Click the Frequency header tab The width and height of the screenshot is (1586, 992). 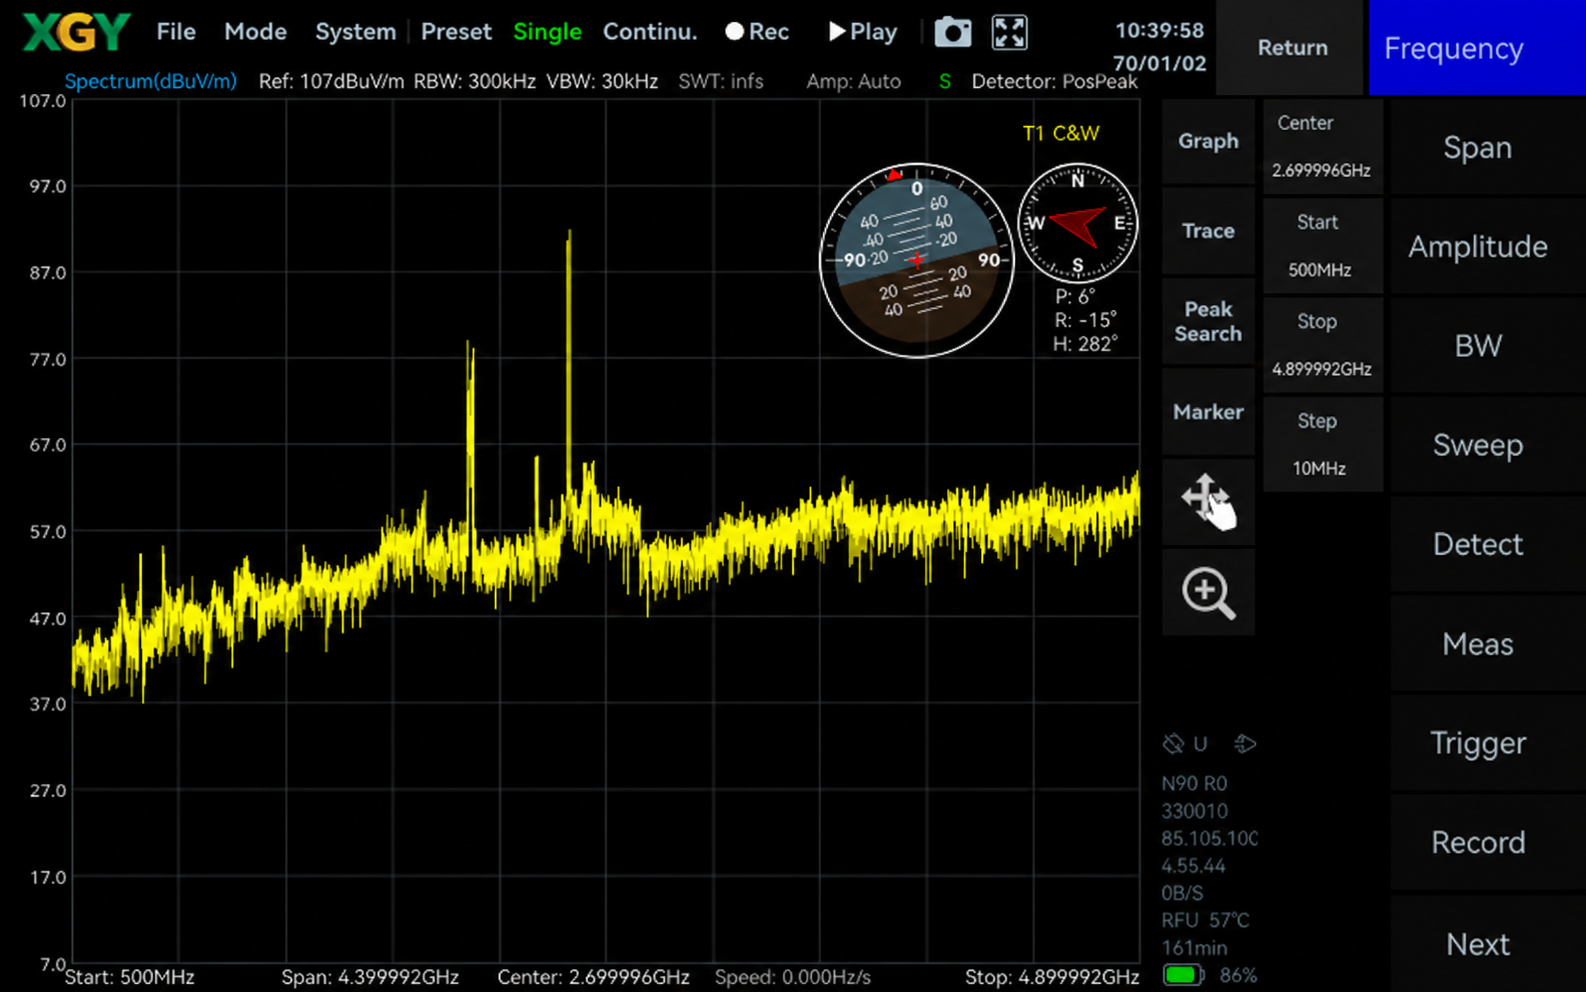click(1477, 48)
